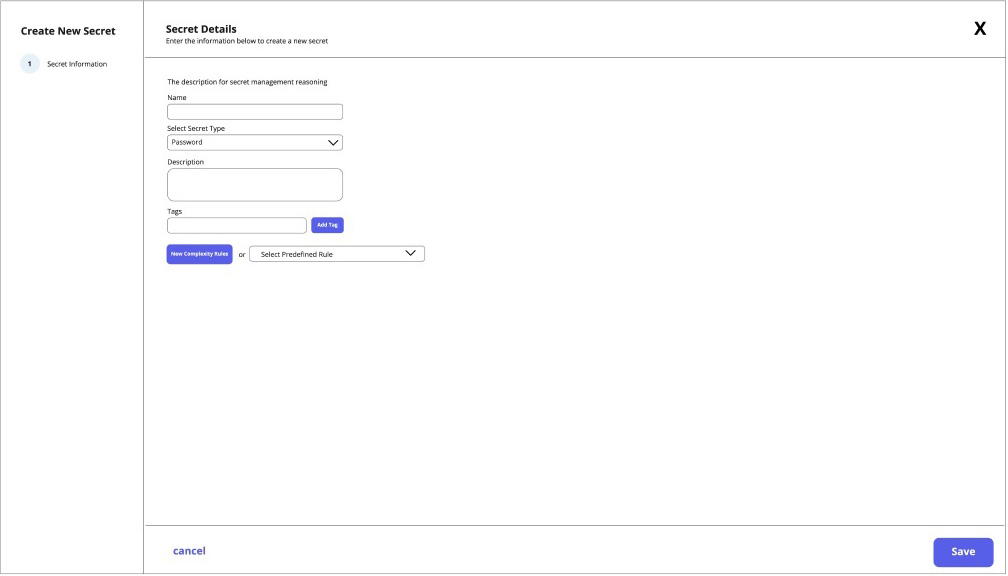Click the New Complexity Rules button
Viewport: 1008px width, 576px height.
pos(199,253)
